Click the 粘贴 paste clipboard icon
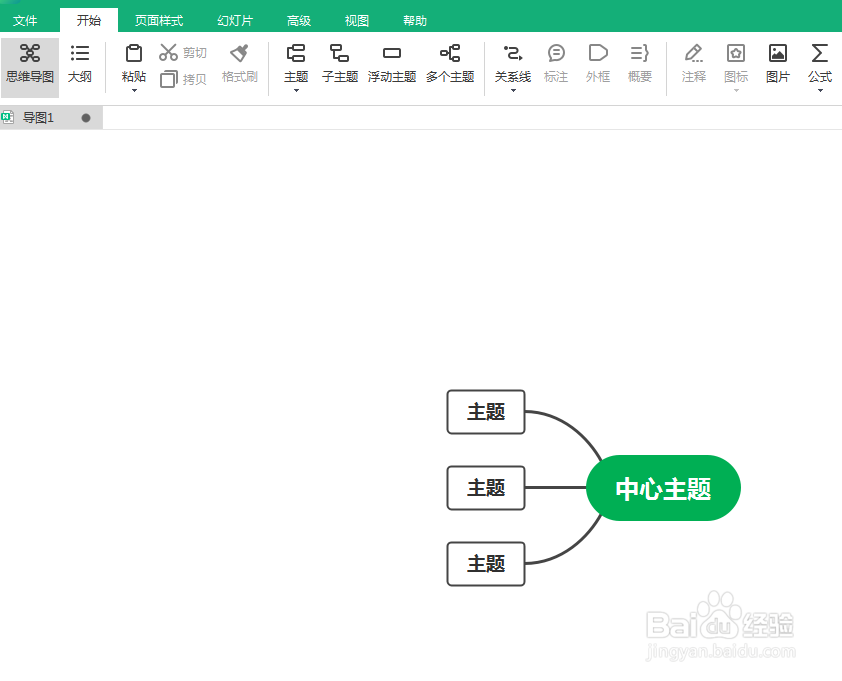The image size is (842, 681). 134,53
